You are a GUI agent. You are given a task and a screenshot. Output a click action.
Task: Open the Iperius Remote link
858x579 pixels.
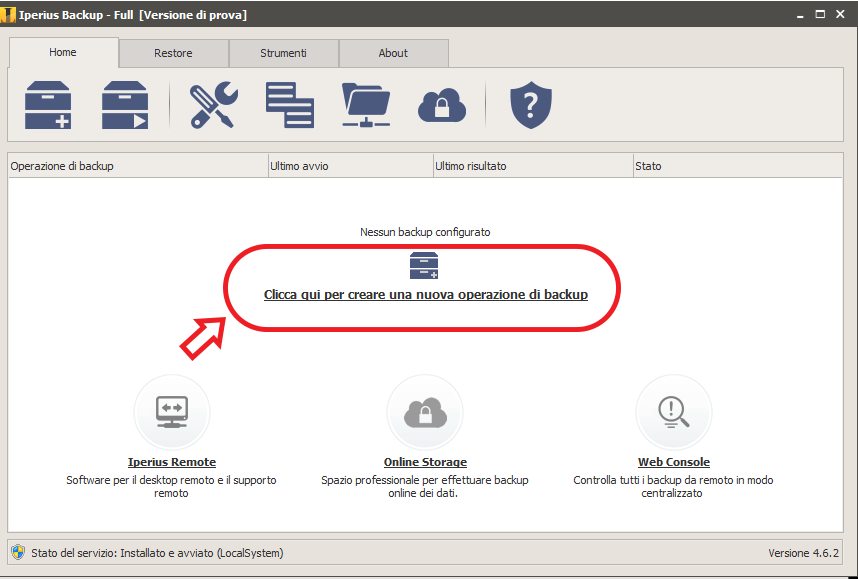coord(172,462)
